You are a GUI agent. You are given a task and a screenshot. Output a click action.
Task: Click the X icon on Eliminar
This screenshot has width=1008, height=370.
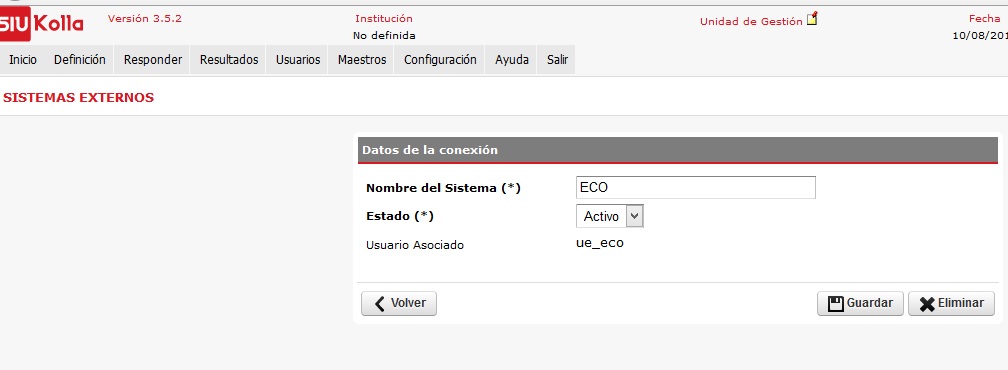(x=927, y=304)
